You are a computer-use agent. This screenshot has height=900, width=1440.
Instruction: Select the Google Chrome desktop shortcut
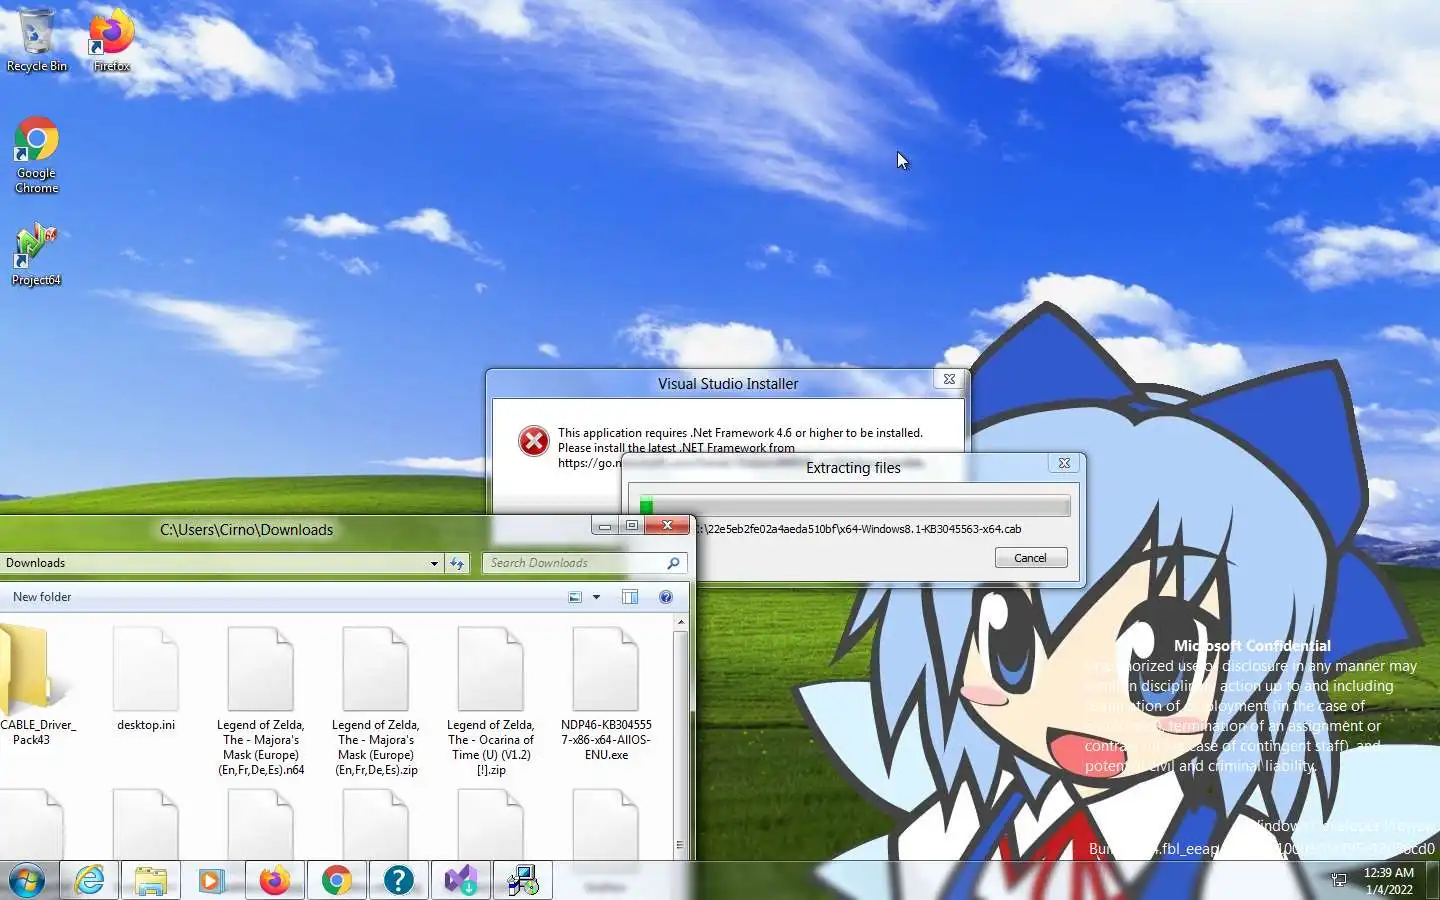click(x=37, y=155)
